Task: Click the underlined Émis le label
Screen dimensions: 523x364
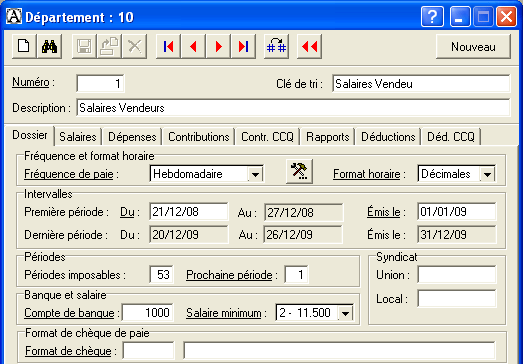Action: pyautogui.click(x=384, y=212)
